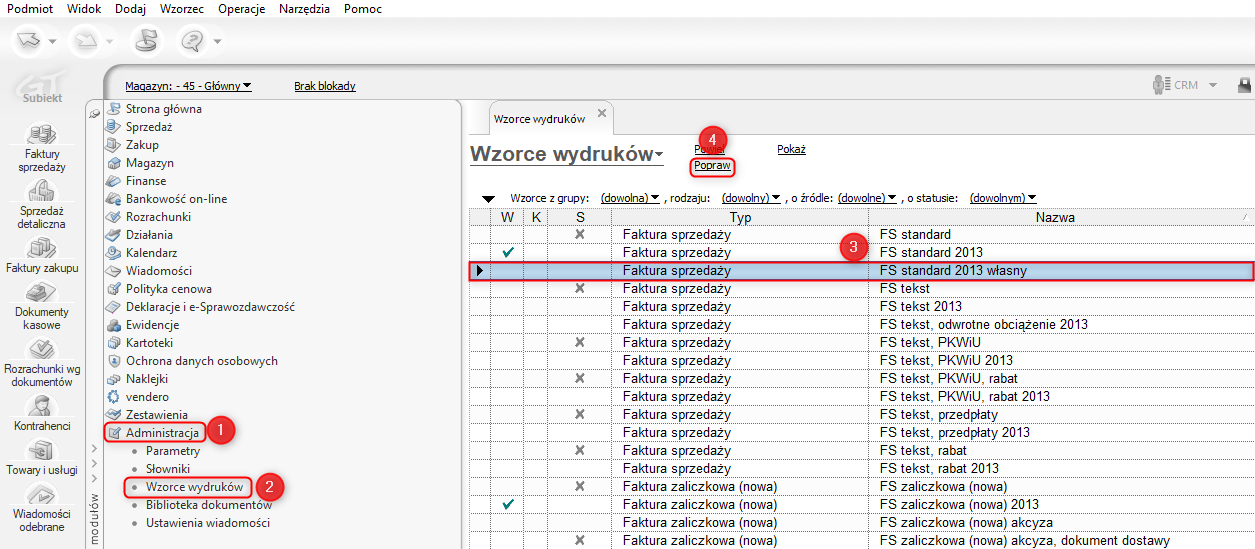Image resolution: width=1255 pixels, height=549 pixels.
Task: Open Biblioteka dokumentów under Administracja
Action: click(x=209, y=505)
